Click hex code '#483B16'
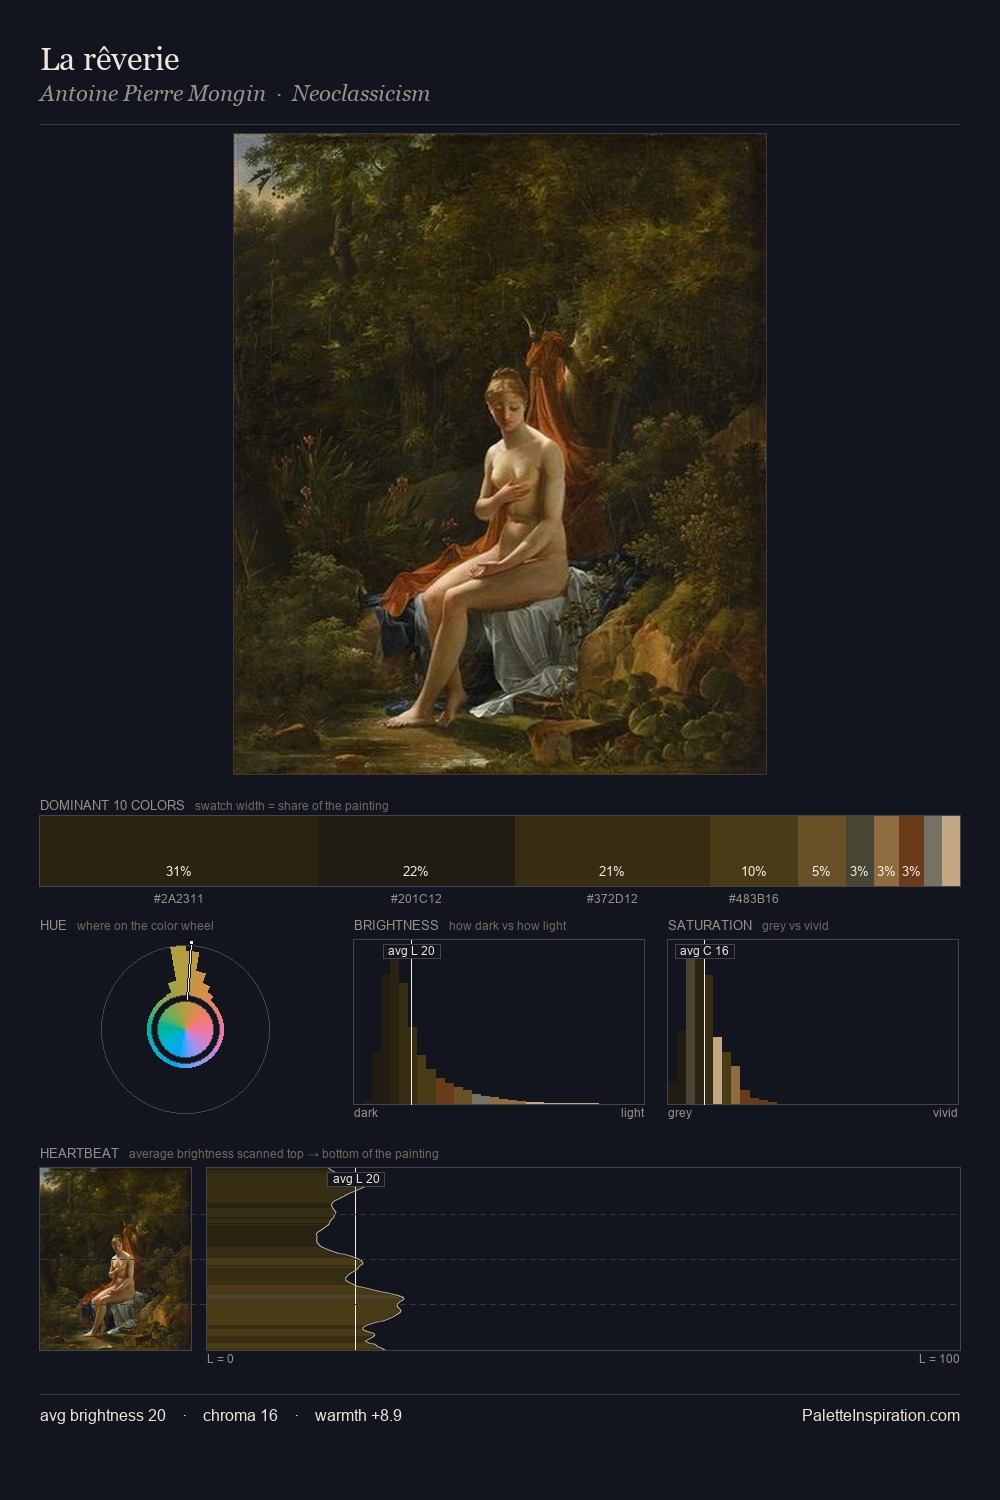Viewport: 1000px width, 1500px height. click(x=754, y=898)
